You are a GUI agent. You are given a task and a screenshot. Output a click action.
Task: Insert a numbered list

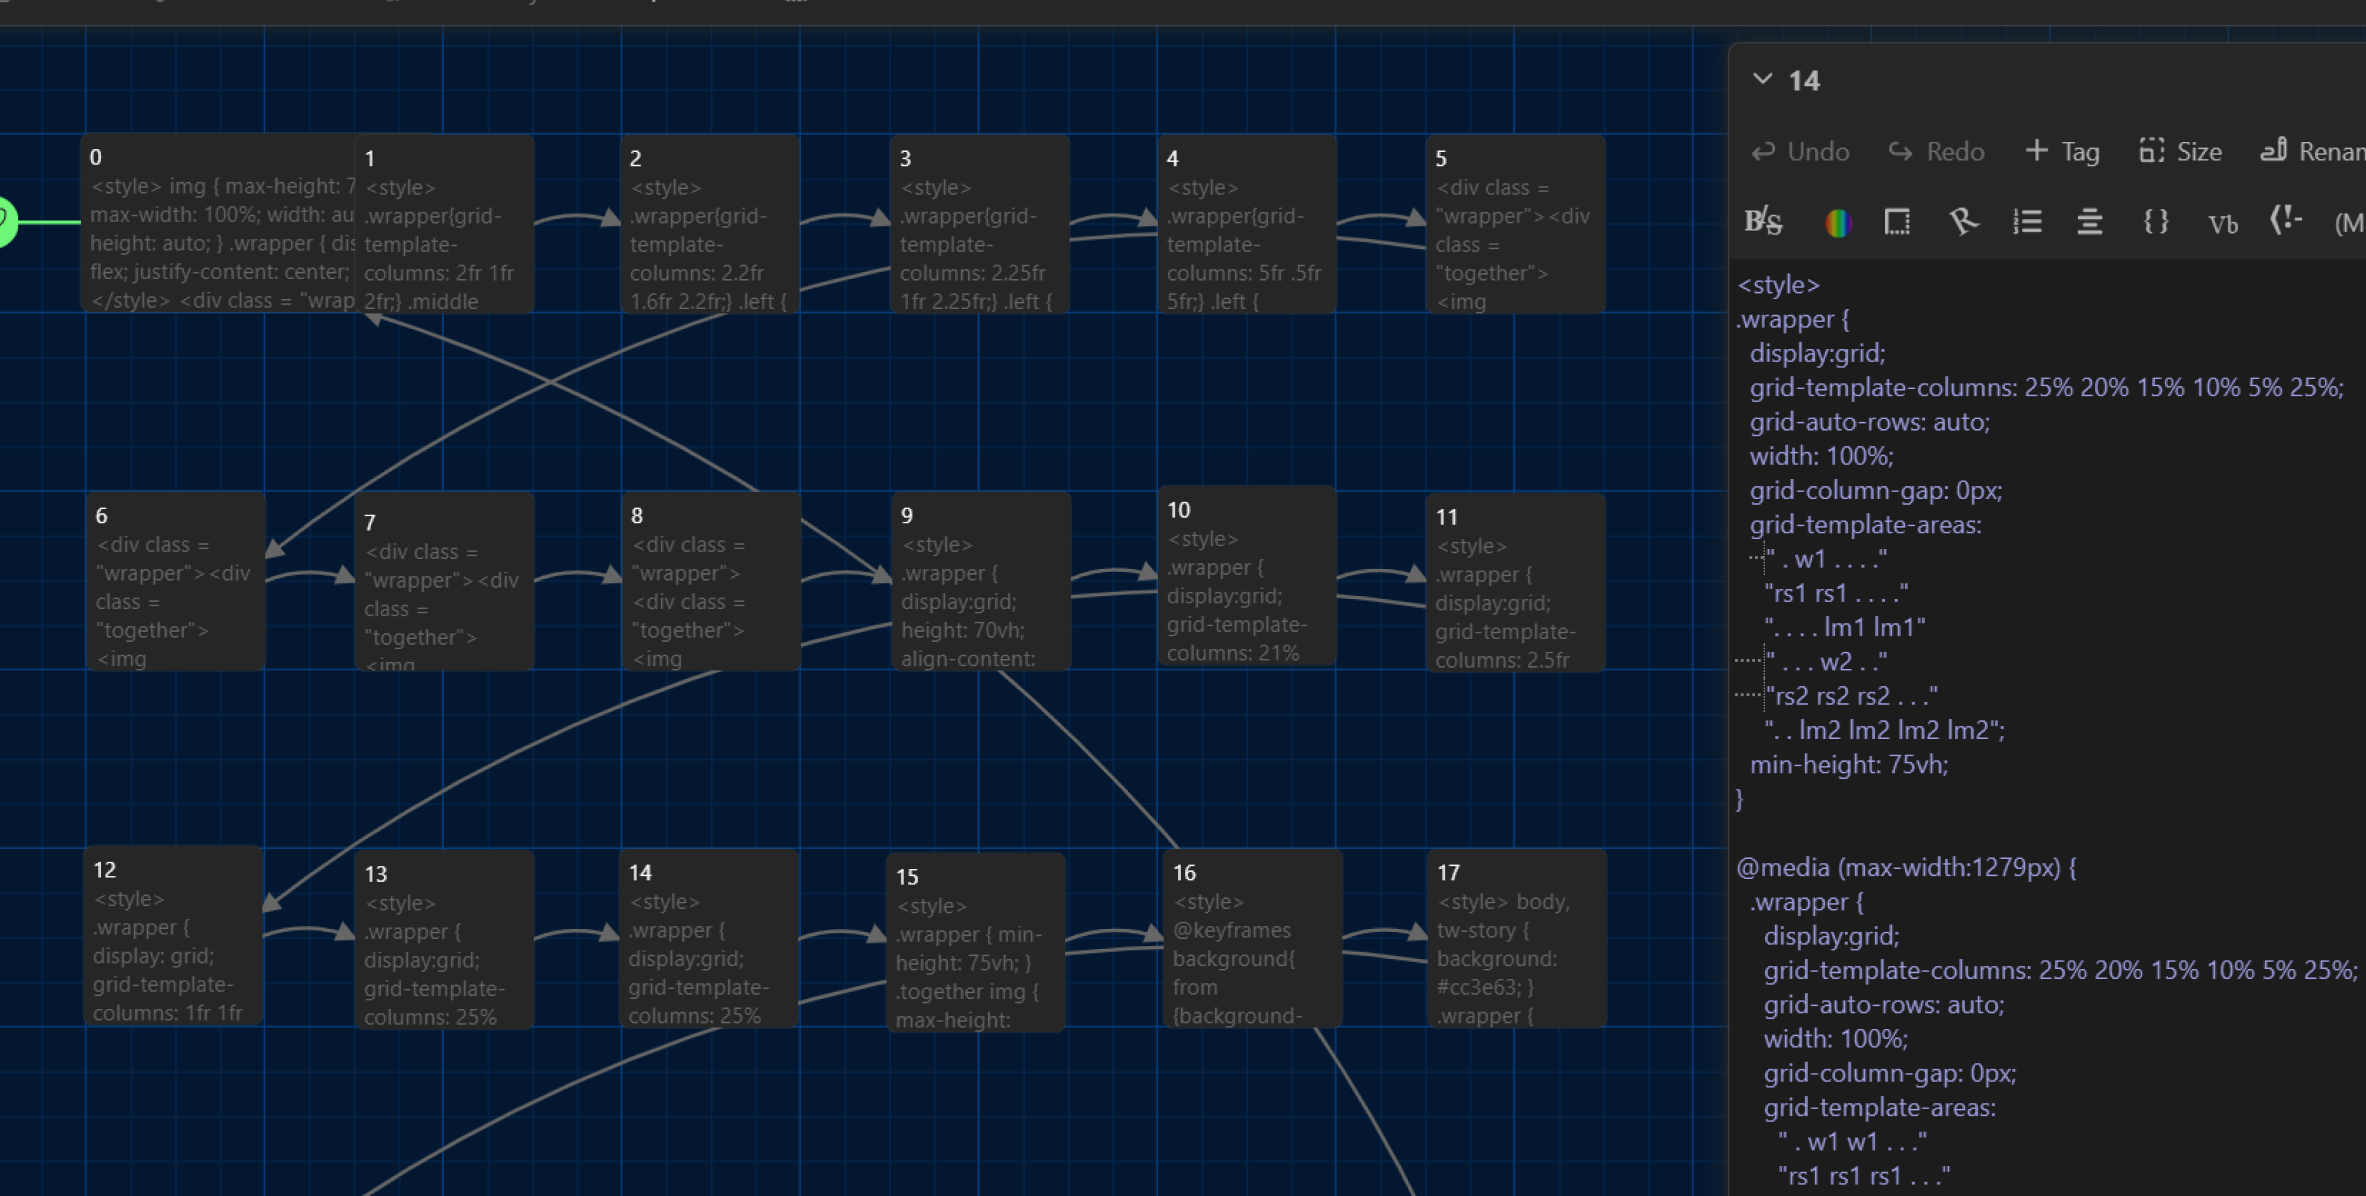click(2027, 221)
